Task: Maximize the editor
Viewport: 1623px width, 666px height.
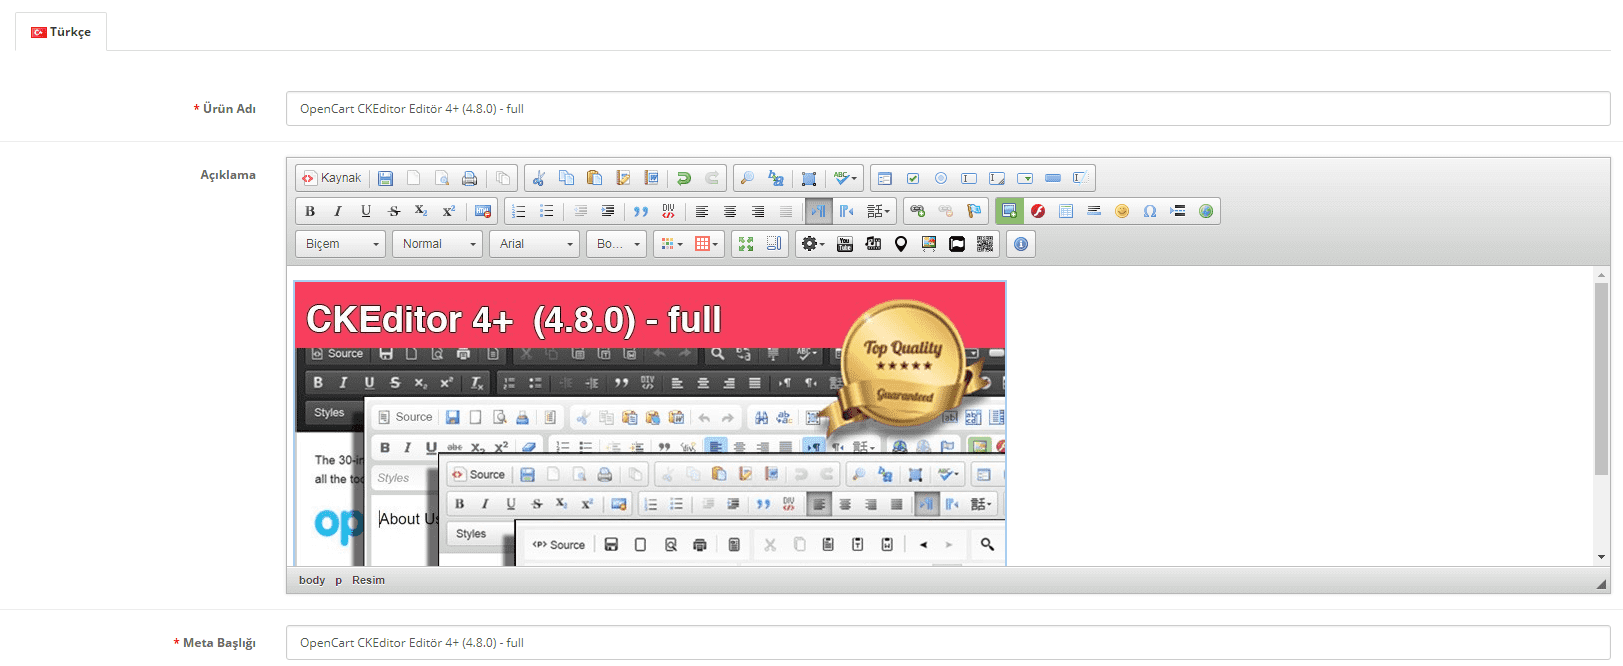Action: pyautogui.click(x=746, y=244)
